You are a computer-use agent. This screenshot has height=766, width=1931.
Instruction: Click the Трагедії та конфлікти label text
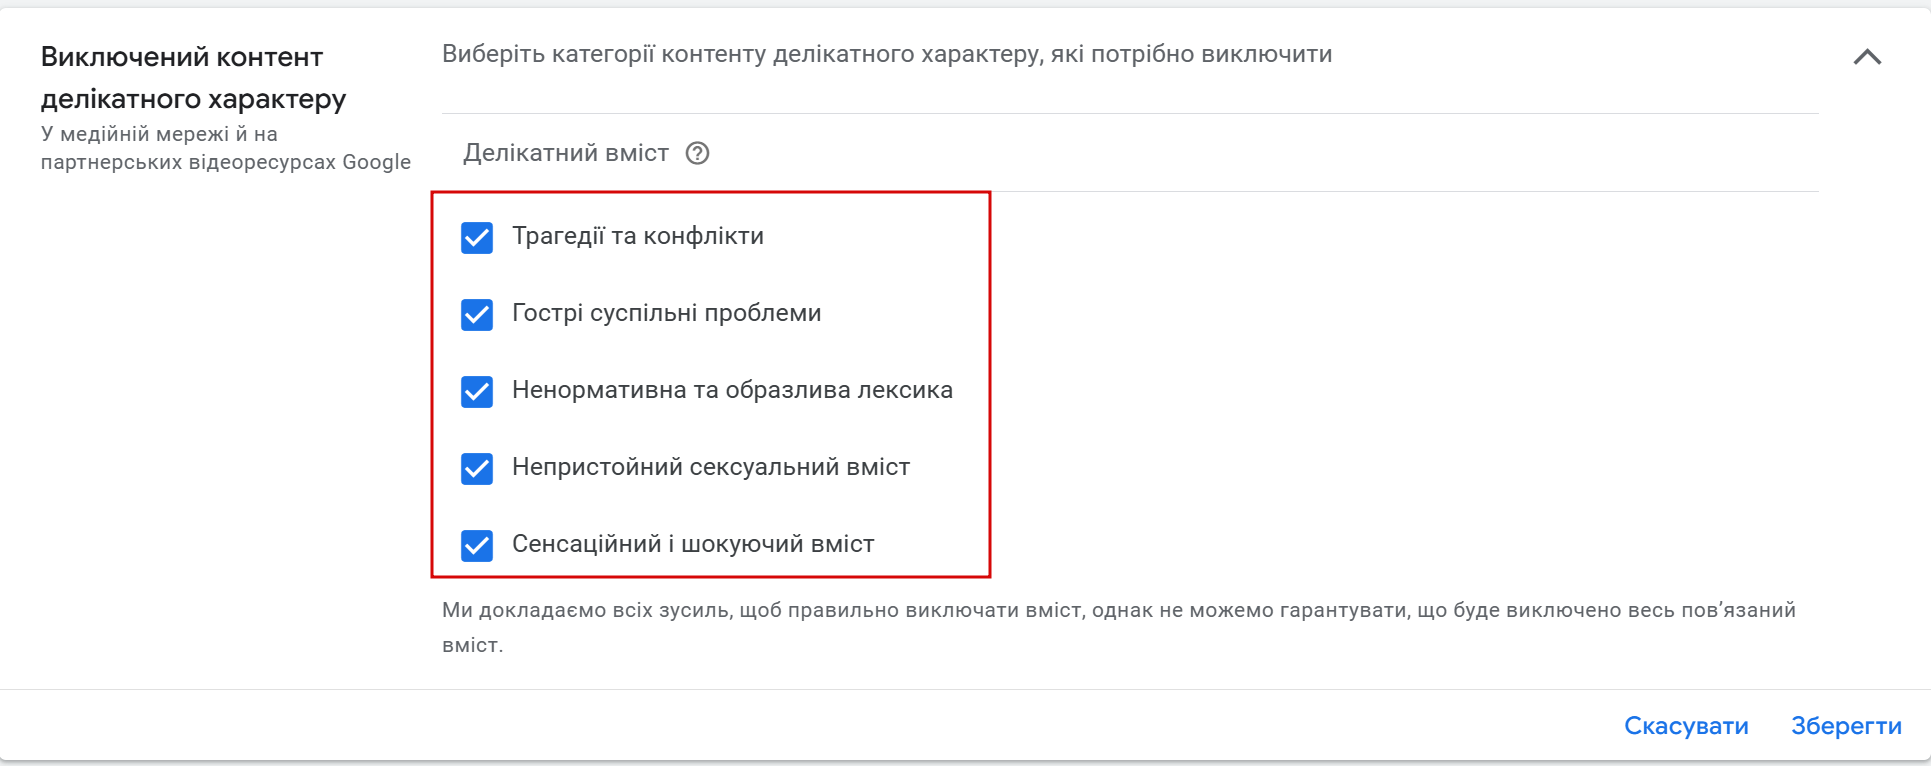[x=637, y=236]
